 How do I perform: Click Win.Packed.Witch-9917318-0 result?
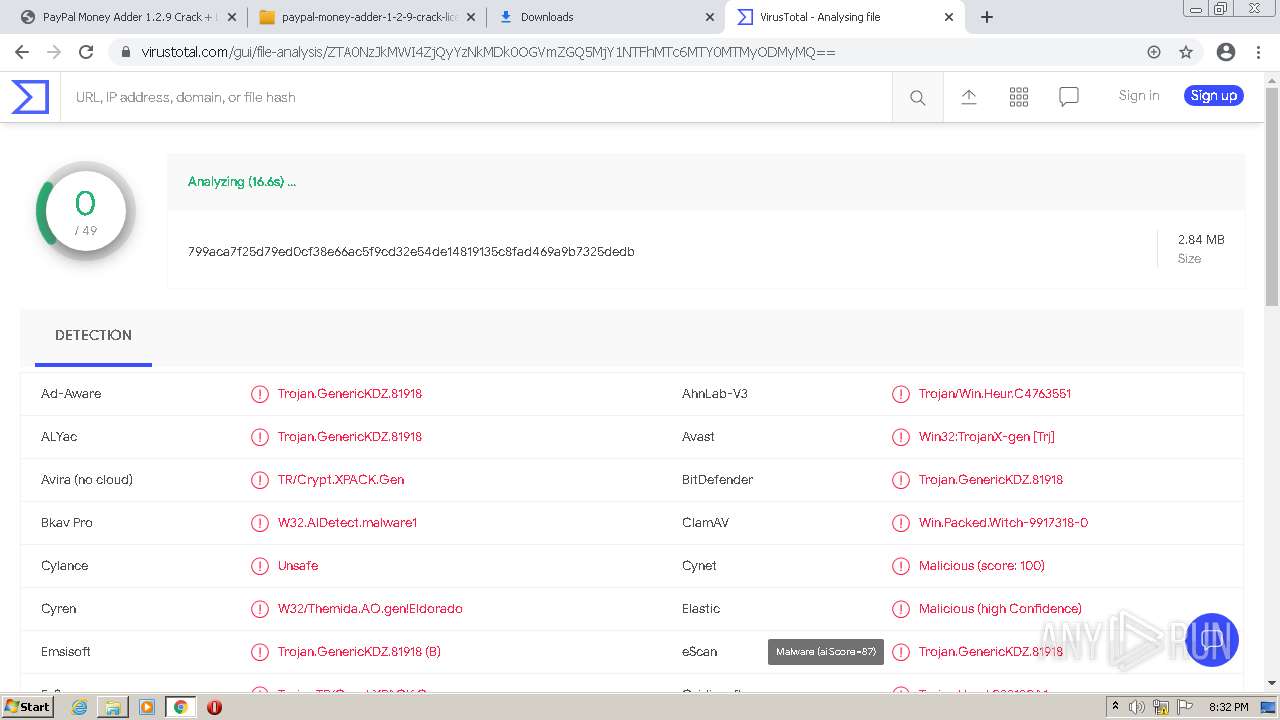coord(1003,522)
